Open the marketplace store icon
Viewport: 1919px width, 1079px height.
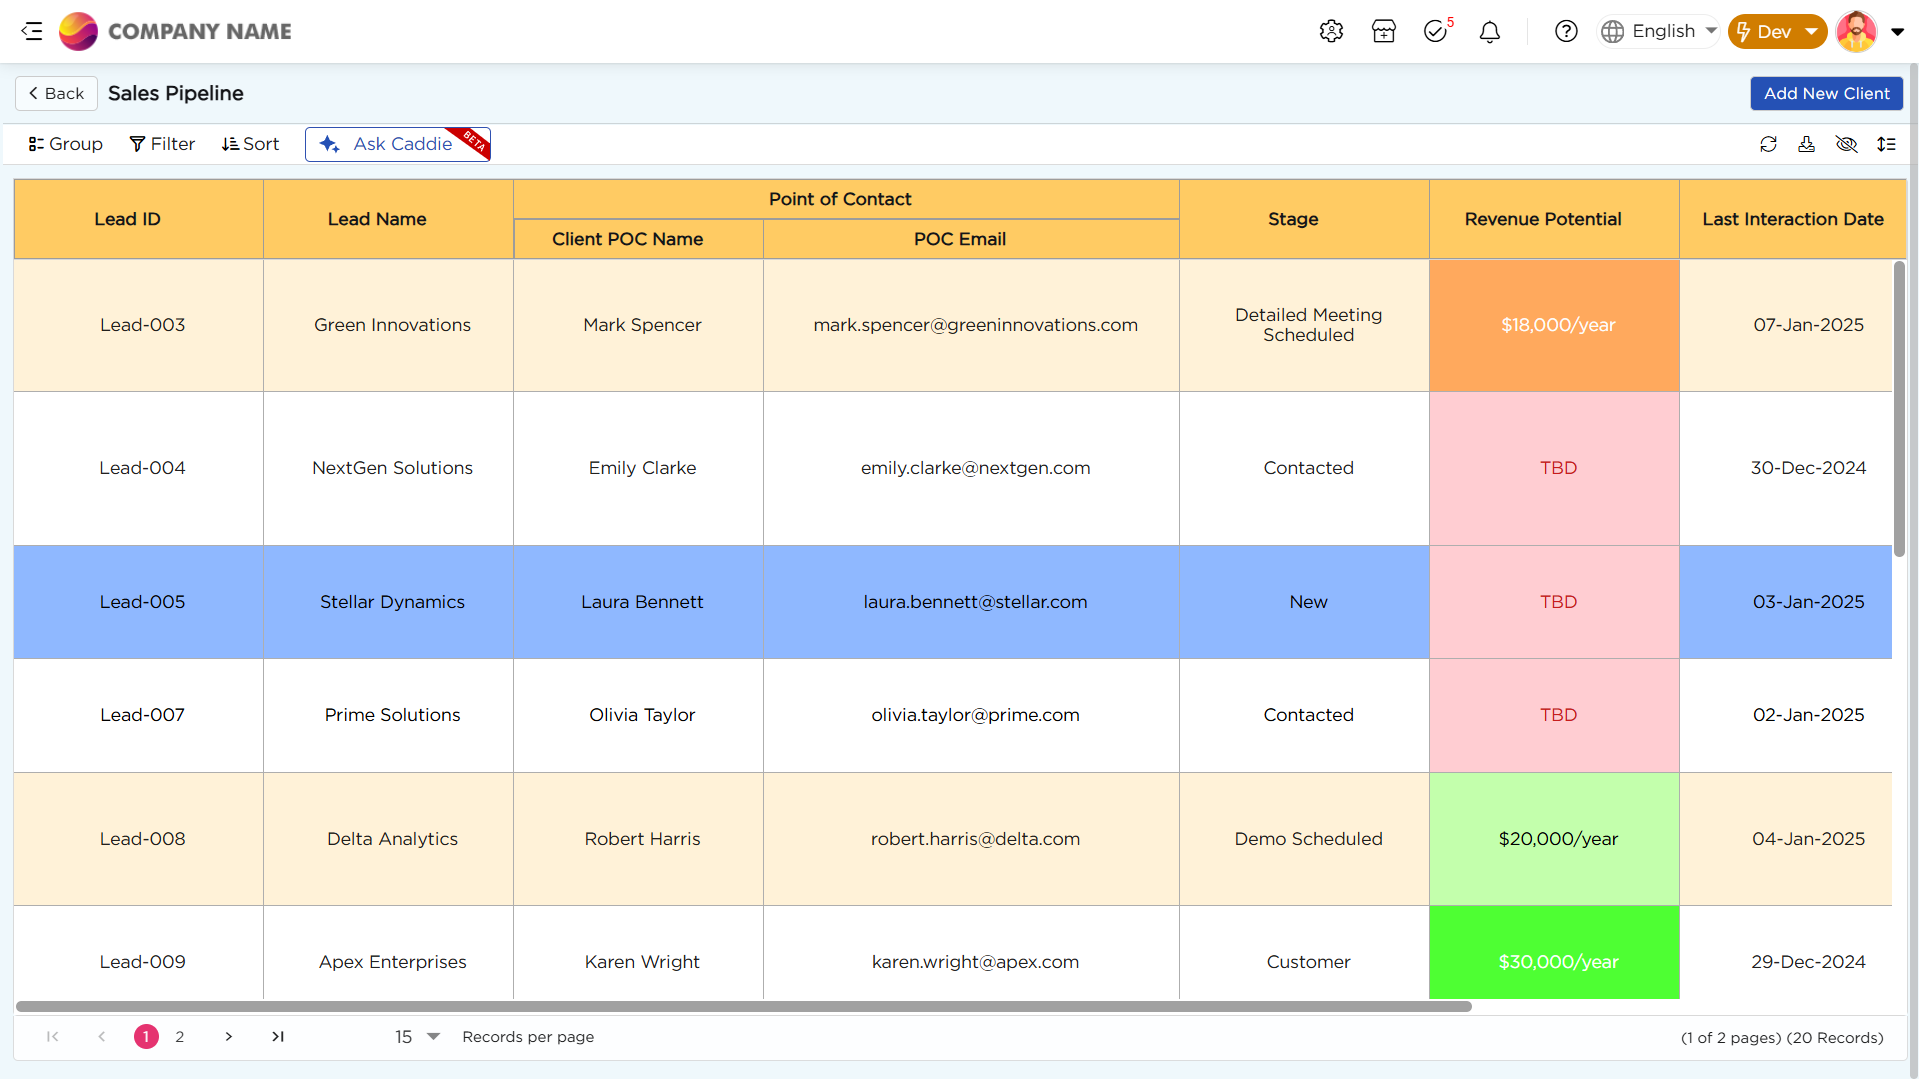(1384, 31)
